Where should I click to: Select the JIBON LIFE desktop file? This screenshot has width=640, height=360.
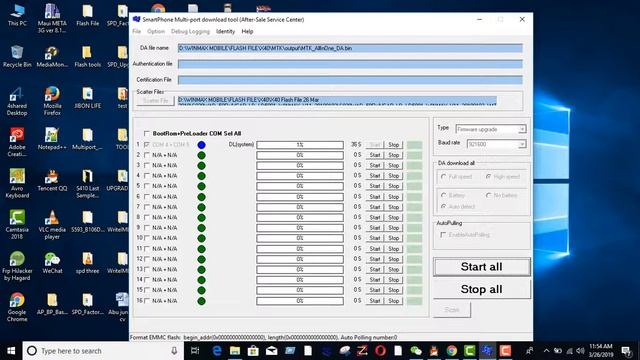[x=87, y=98]
